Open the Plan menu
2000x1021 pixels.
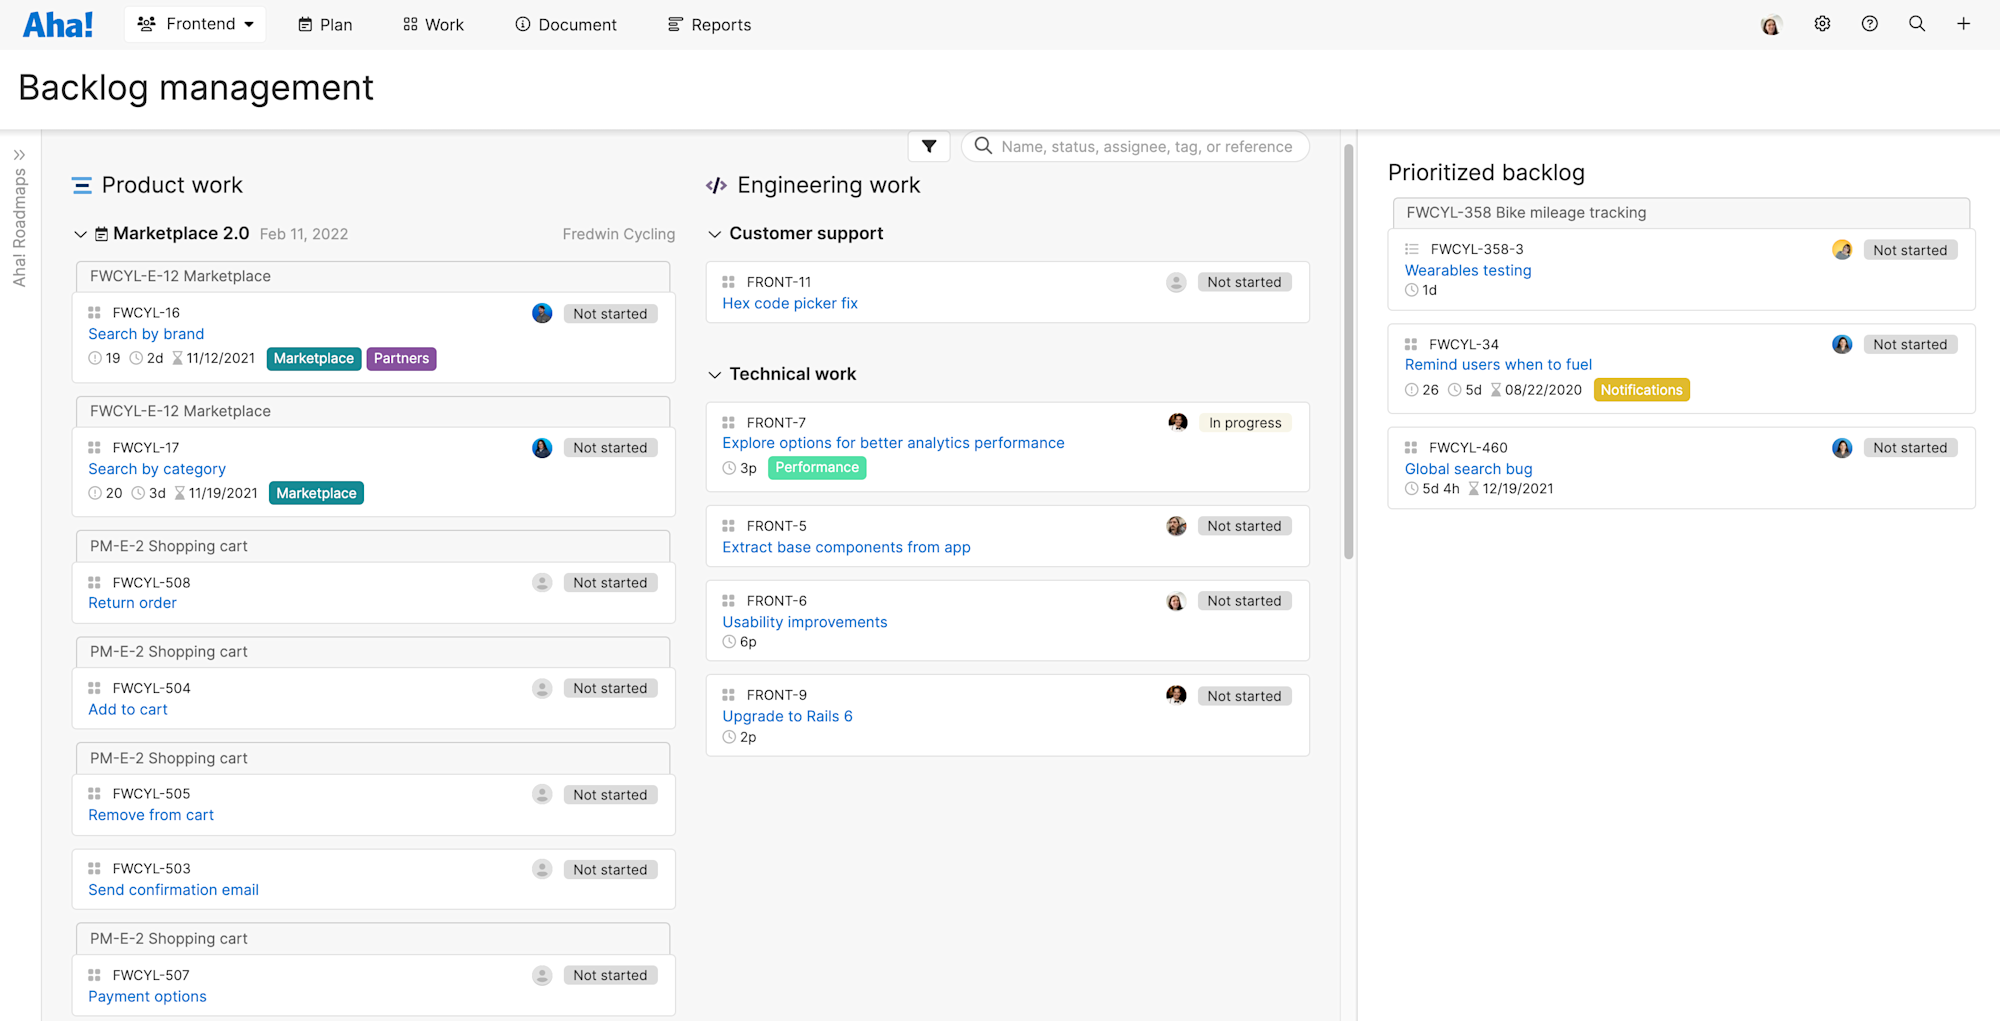tap(324, 23)
